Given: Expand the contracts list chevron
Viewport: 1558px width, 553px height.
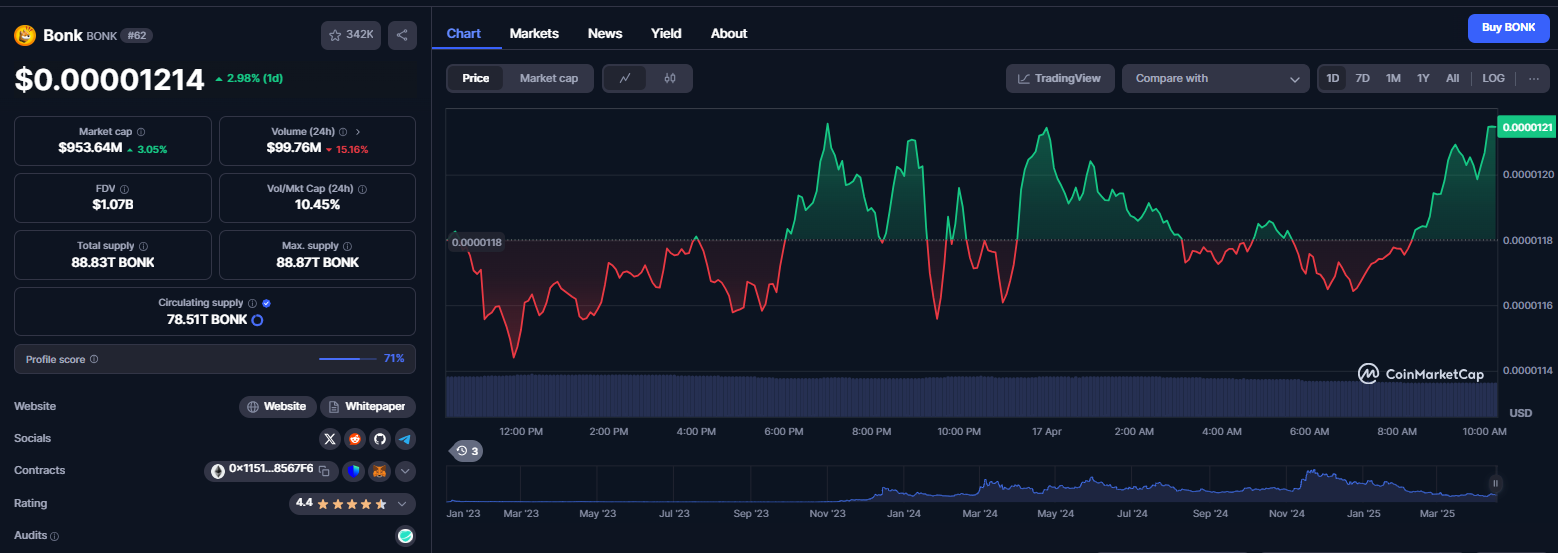Looking at the screenshot, I should tap(405, 471).
